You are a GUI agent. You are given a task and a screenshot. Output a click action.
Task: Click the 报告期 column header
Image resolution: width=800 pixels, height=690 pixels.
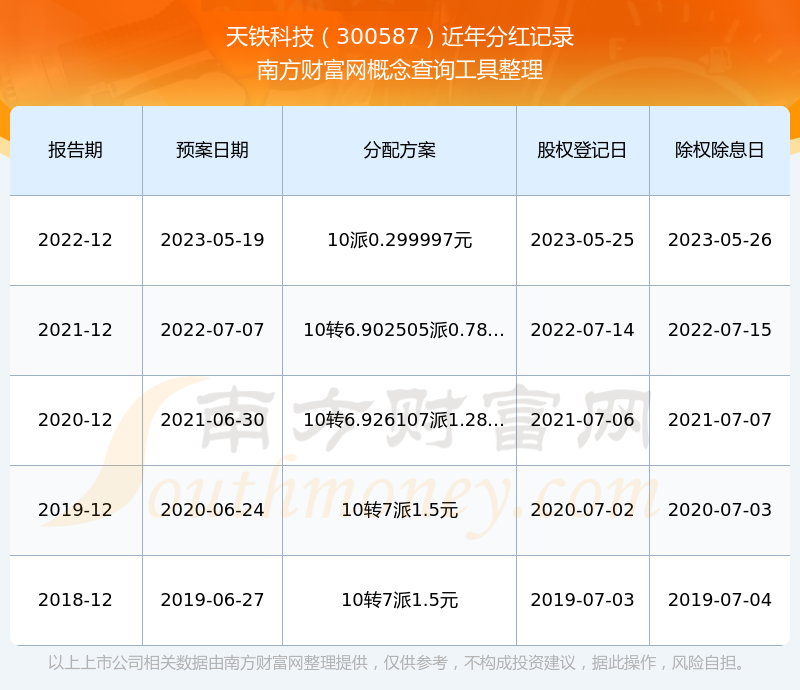[76, 150]
